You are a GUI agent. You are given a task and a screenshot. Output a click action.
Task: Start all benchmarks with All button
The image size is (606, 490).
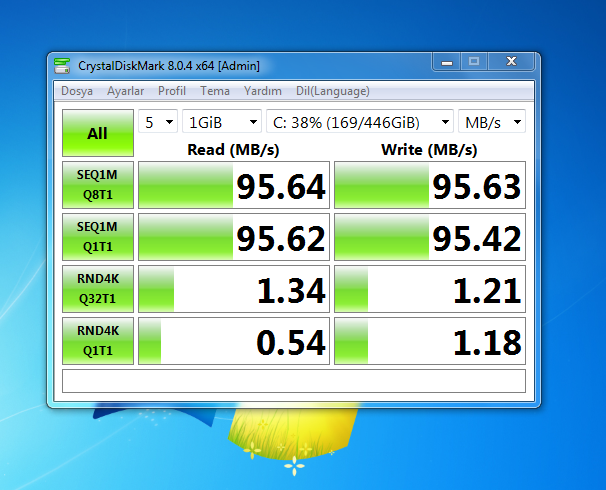point(98,133)
